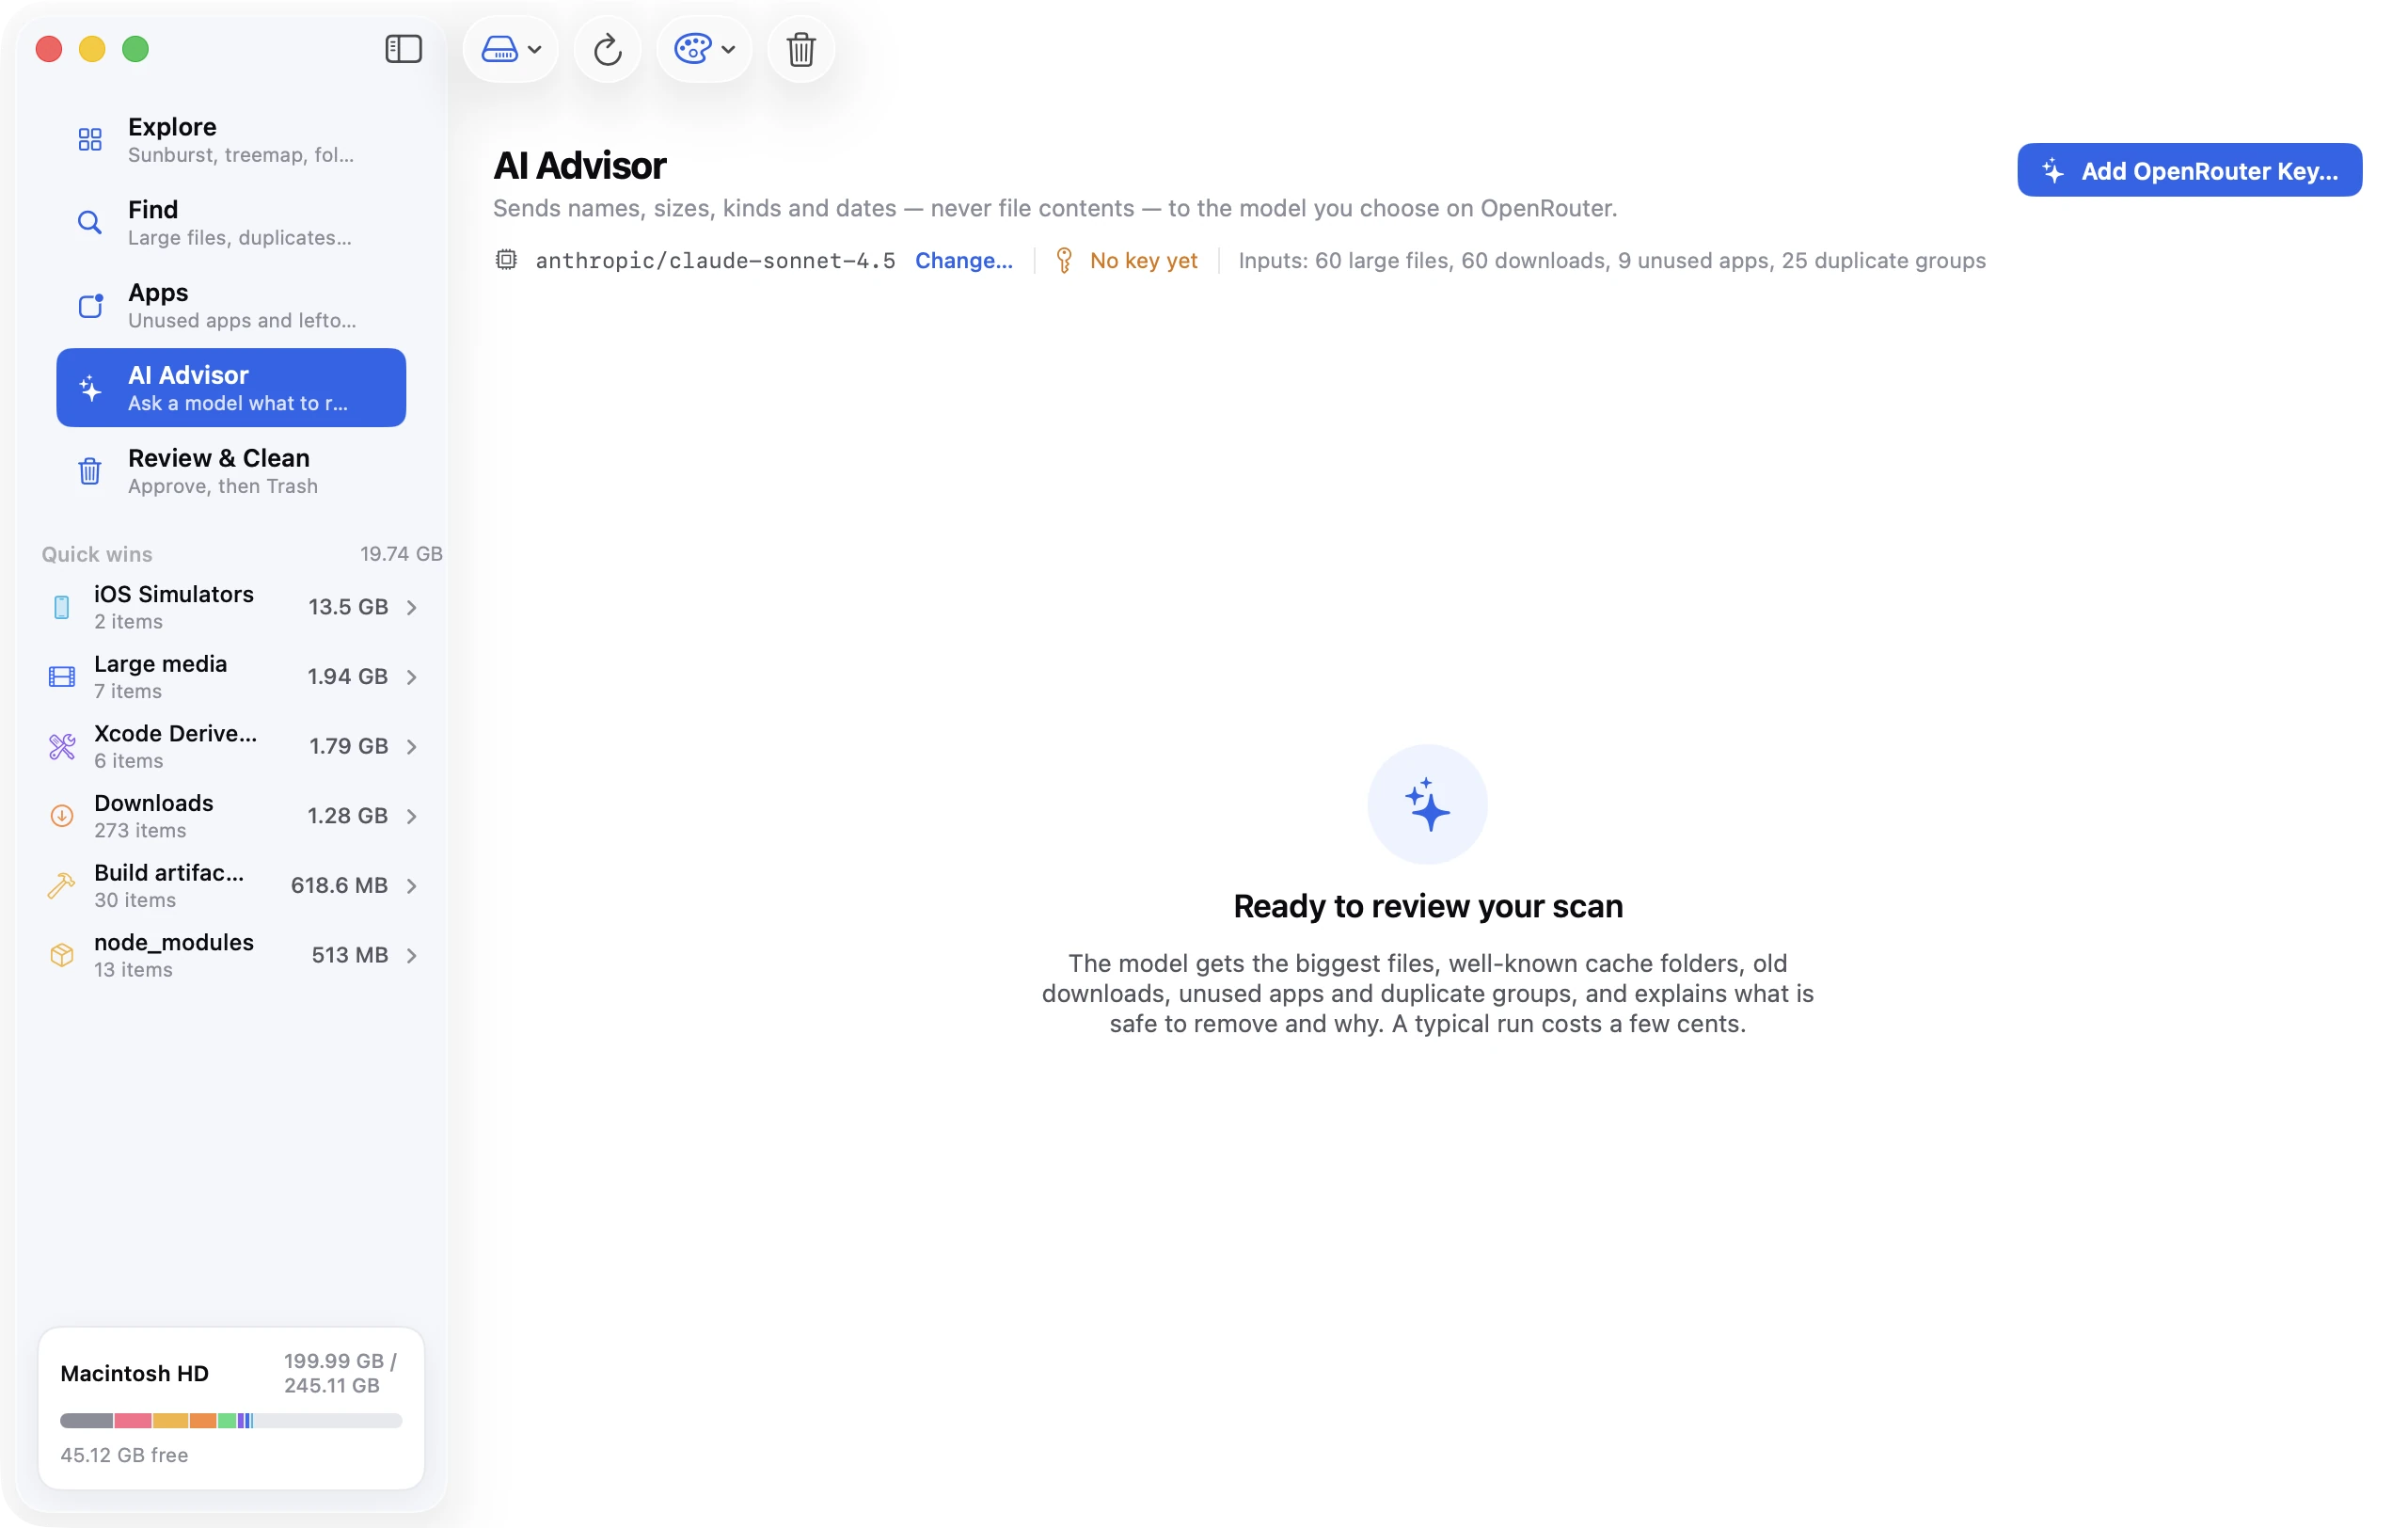Click the Large media film icon
The image size is (2408, 1528).
62,677
